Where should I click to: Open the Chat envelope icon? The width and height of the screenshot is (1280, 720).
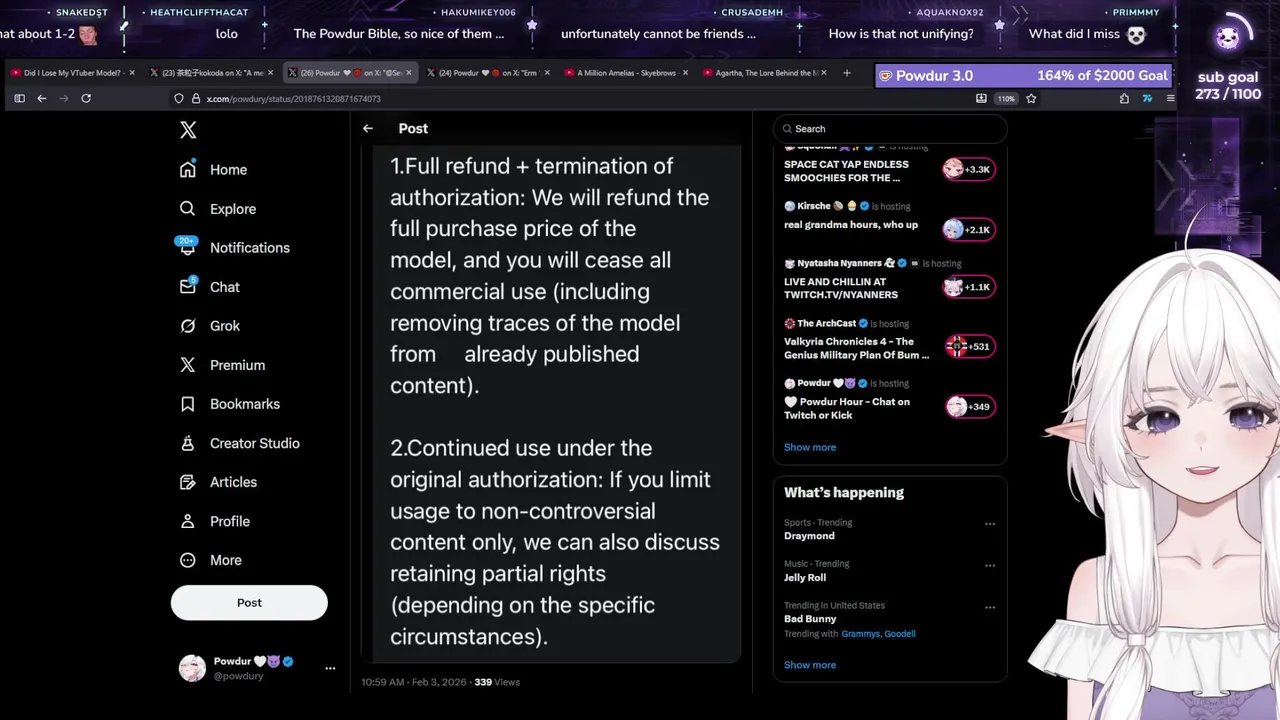188,287
